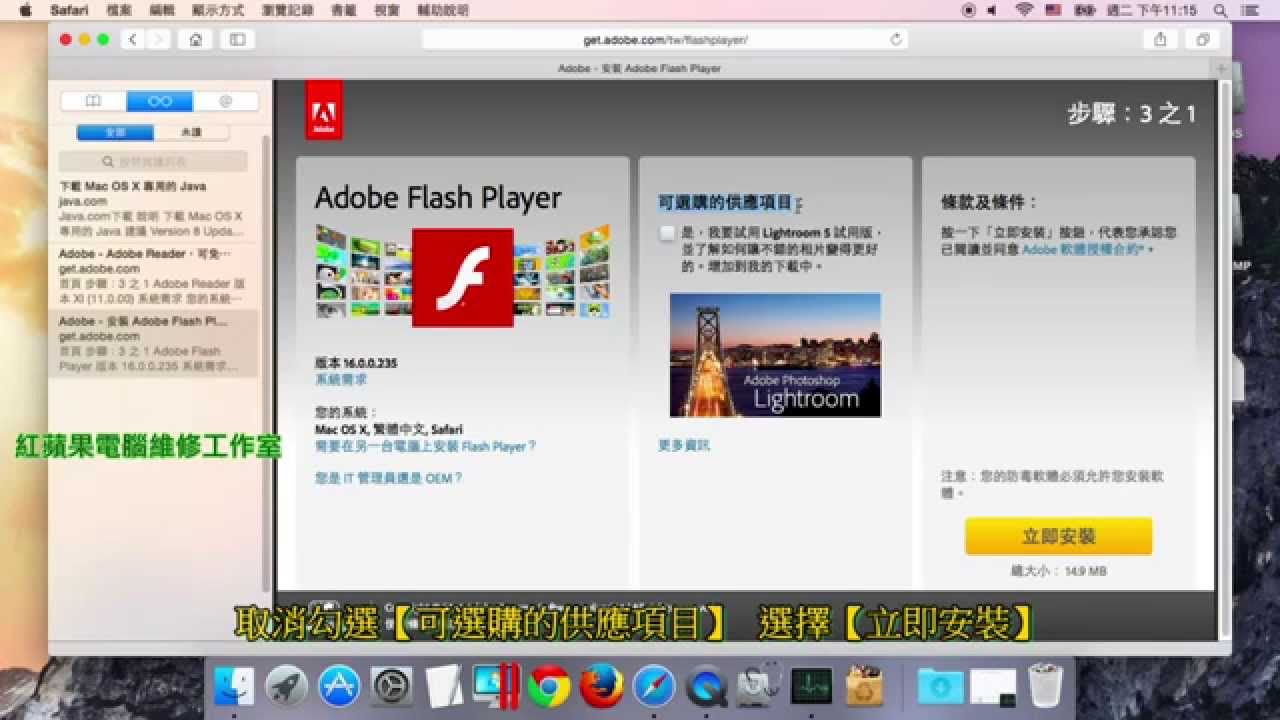Open App Store from the Dock
The height and width of the screenshot is (720, 1280).
[x=339, y=686]
